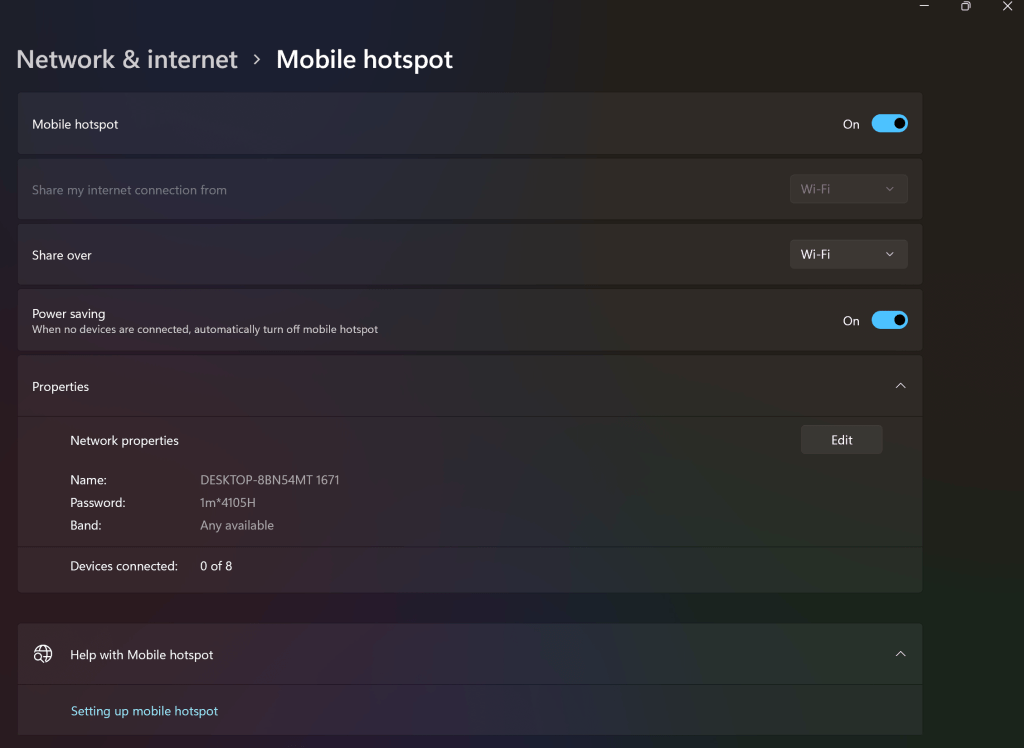Click the hotspot name DESKTOP-8BN54MT 1671
This screenshot has width=1024, height=748.
[x=270, y=480]
